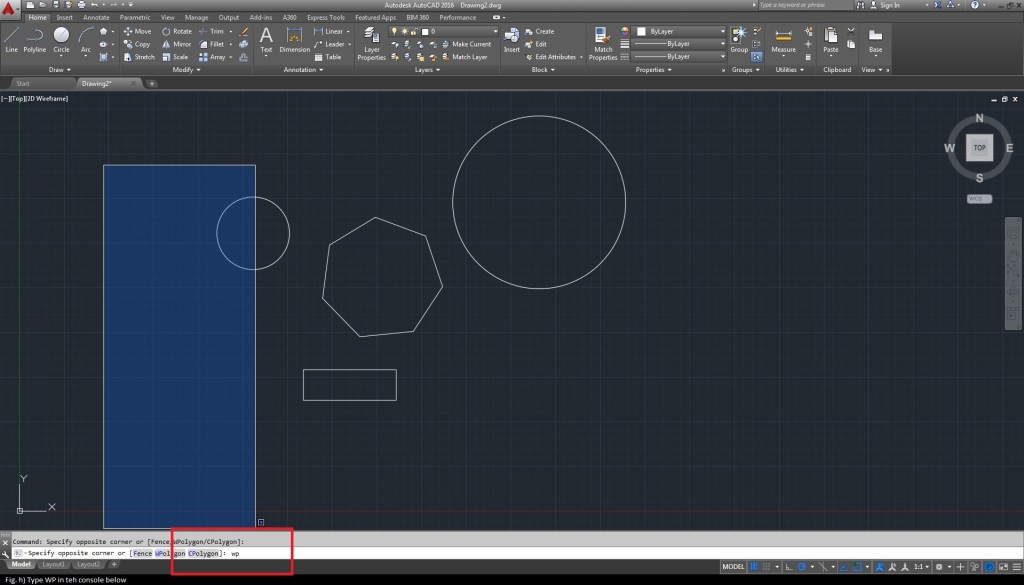Select the Line drawing tool
Screen dimensions: 1024x585
click(12, 38)
